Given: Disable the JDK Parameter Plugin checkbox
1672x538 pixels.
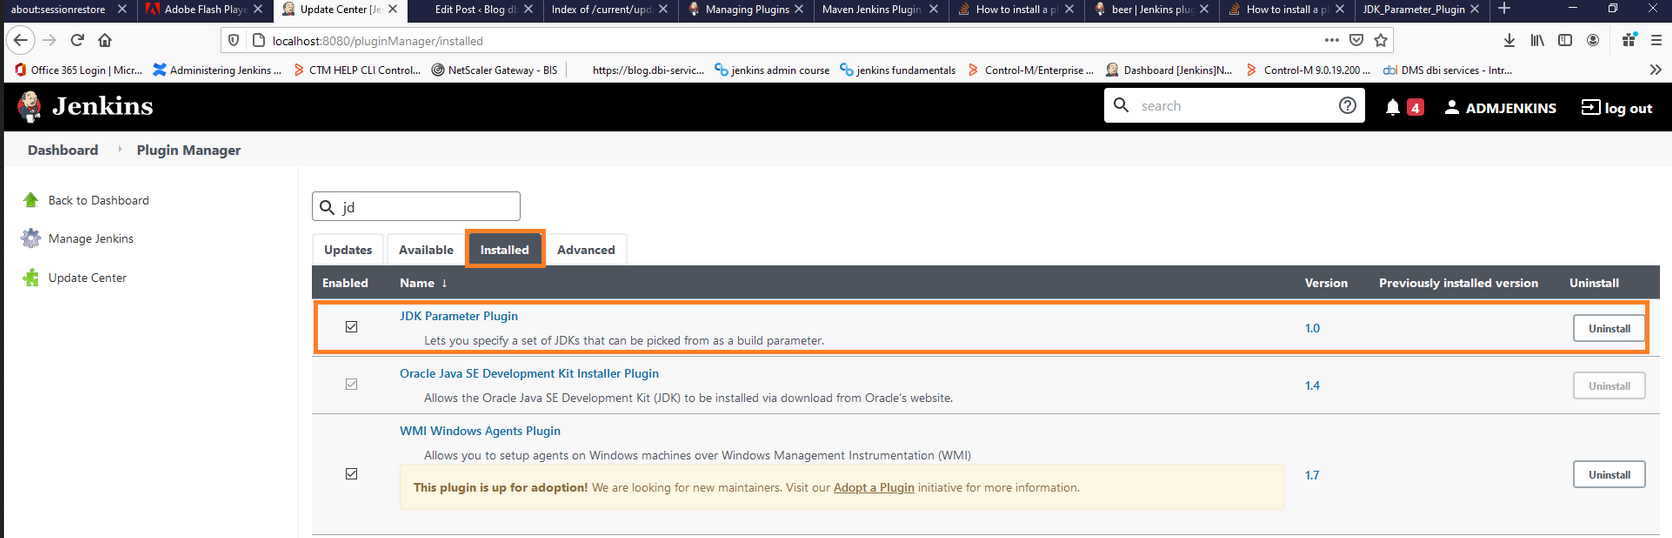Looking at the screenshot, I should coord(351,327).
